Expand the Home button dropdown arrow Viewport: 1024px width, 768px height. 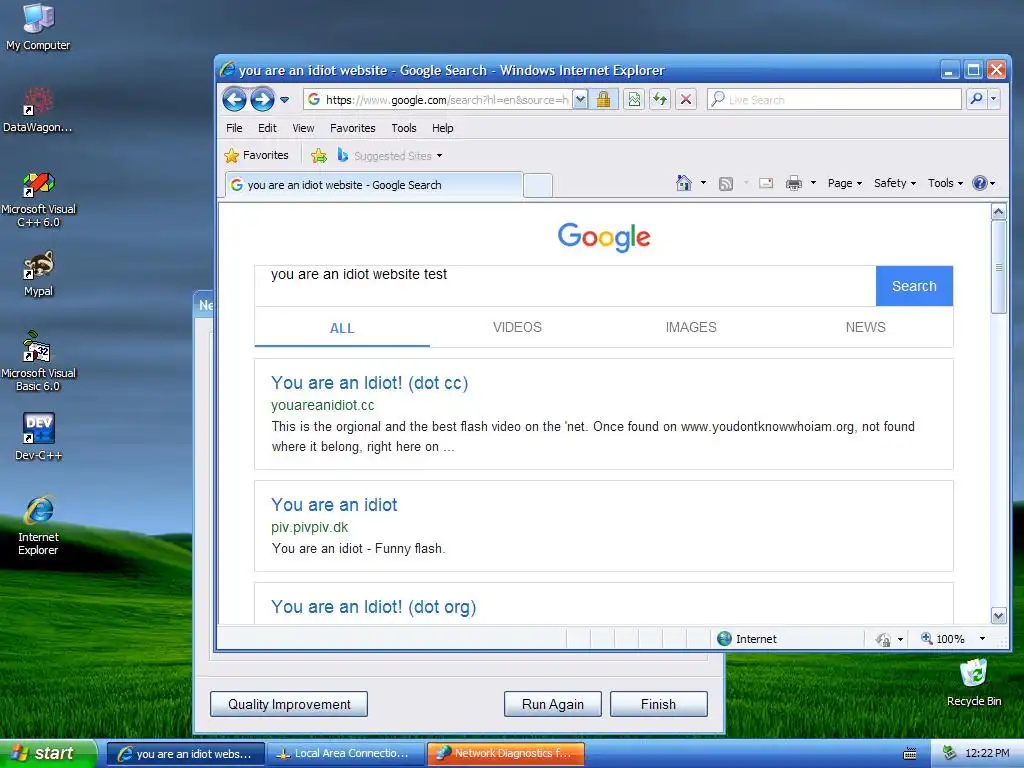point(703,183)
